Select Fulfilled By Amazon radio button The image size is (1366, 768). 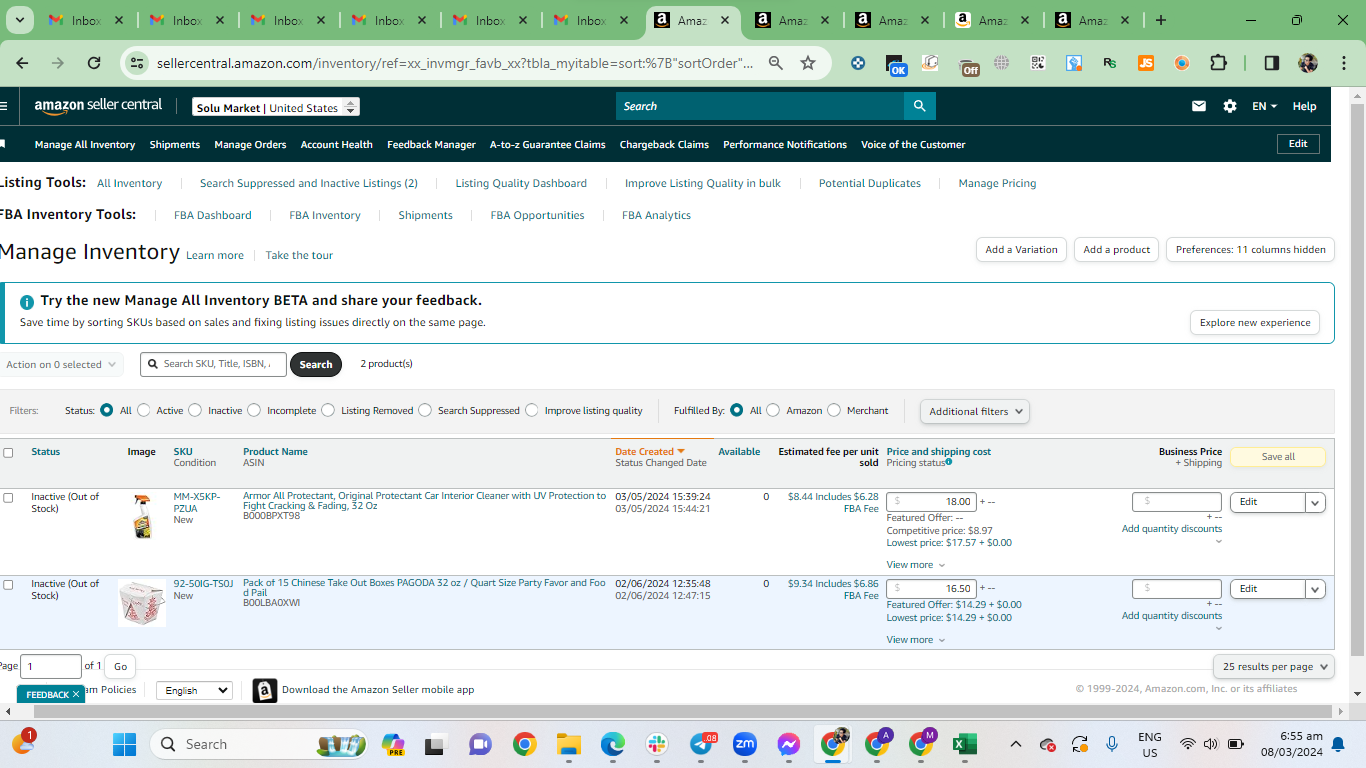pos(773,410)
